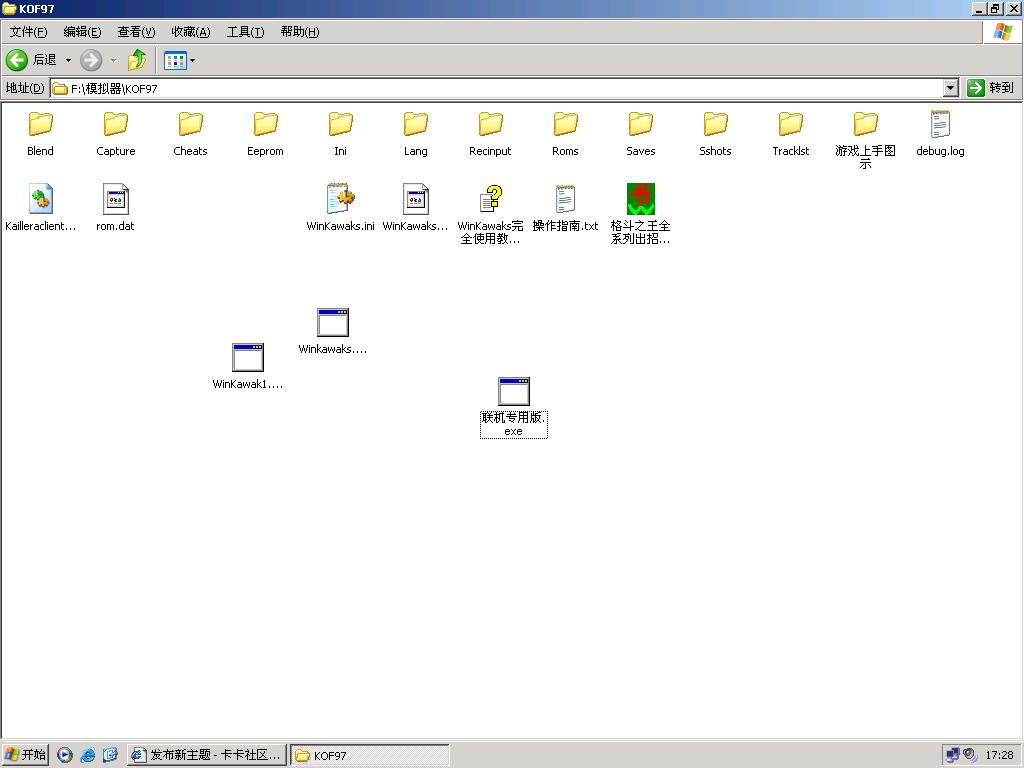1024x768 pixels.
Task: Open the Recinput folder
Action: pyautogui.click(x=490, y=134)
